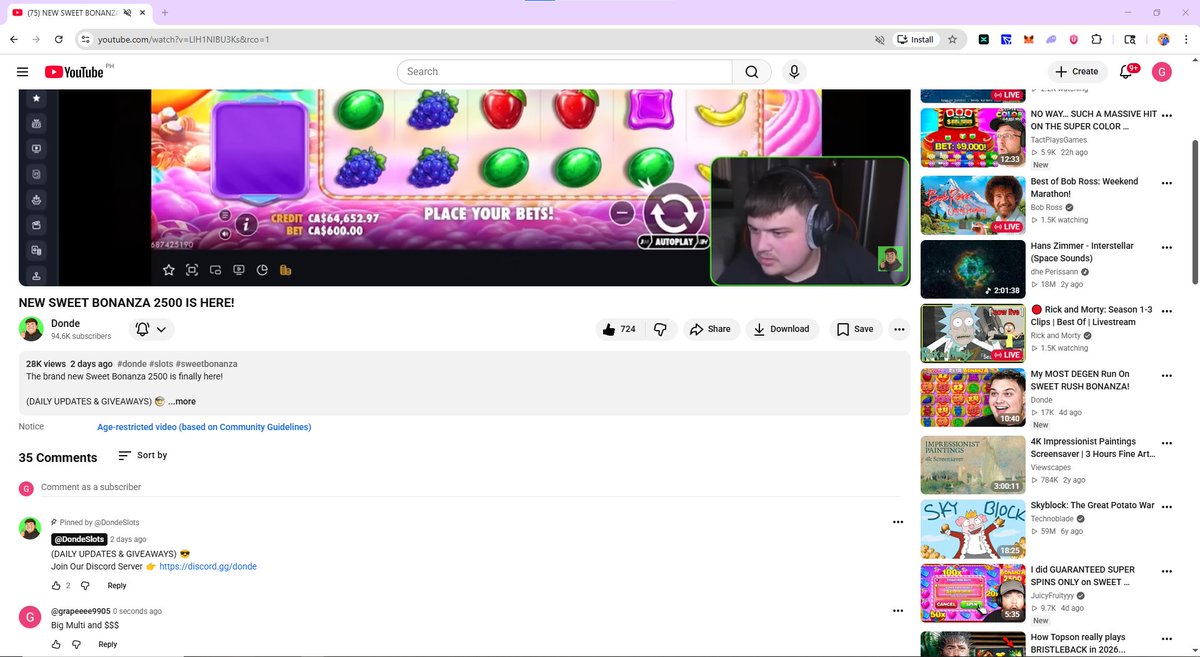Viewport: 1200px width, 657px height.
Task: Dislike the 'Big Multi and $$$' comment
Action: coord(78,644)
